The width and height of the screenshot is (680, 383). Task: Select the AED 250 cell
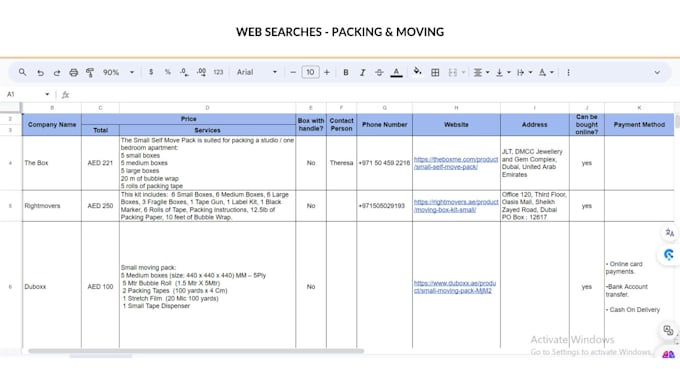coord(100,206)
